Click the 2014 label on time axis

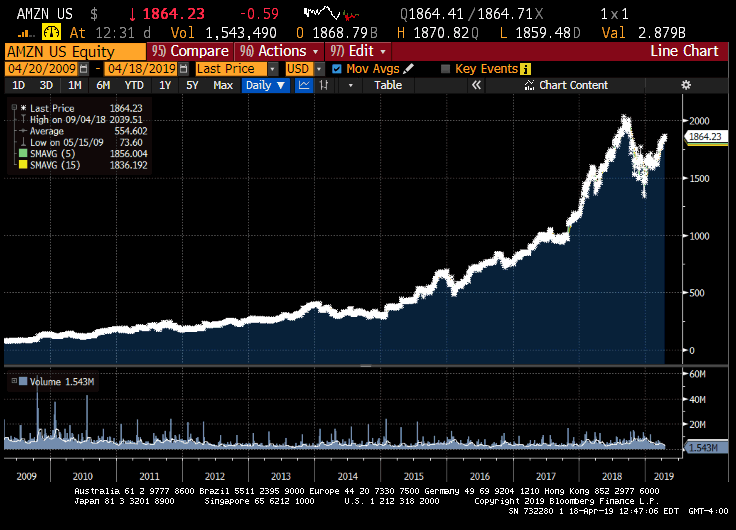tap(347, 476)
